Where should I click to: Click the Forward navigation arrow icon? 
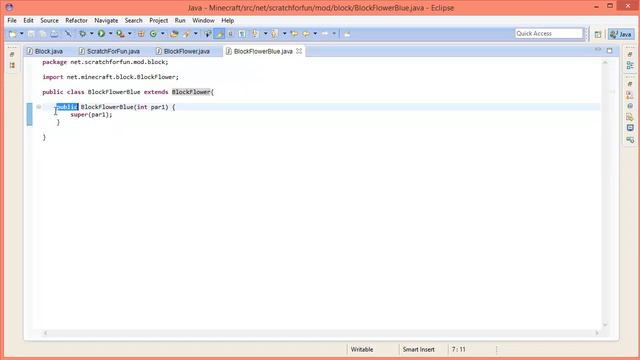coord(325,34)
